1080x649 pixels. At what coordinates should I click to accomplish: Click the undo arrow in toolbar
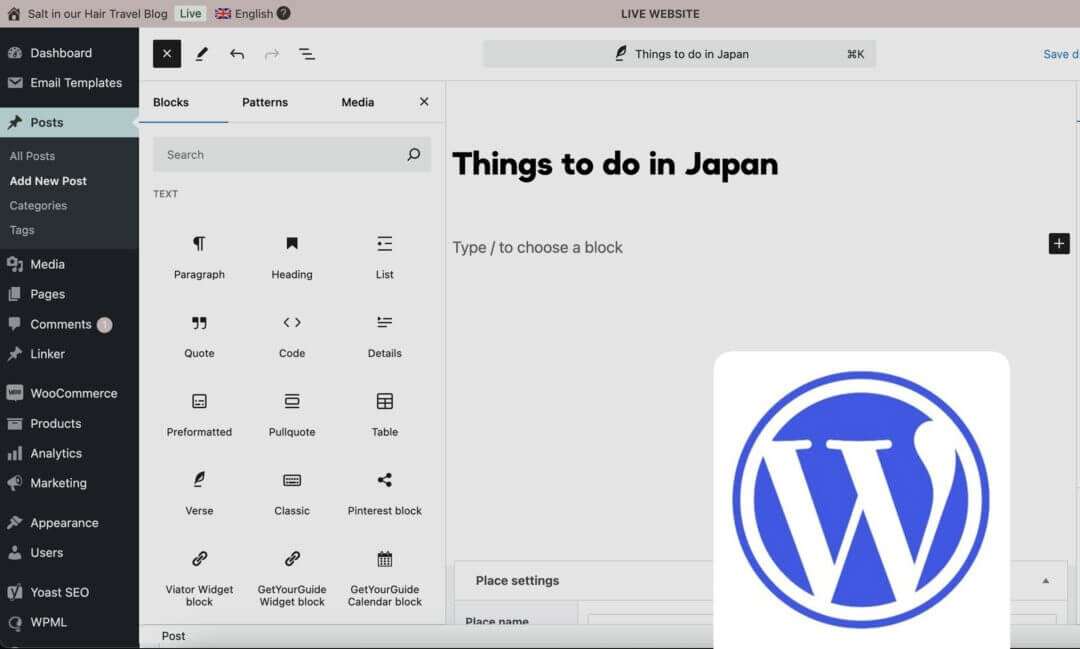(237, 54)
